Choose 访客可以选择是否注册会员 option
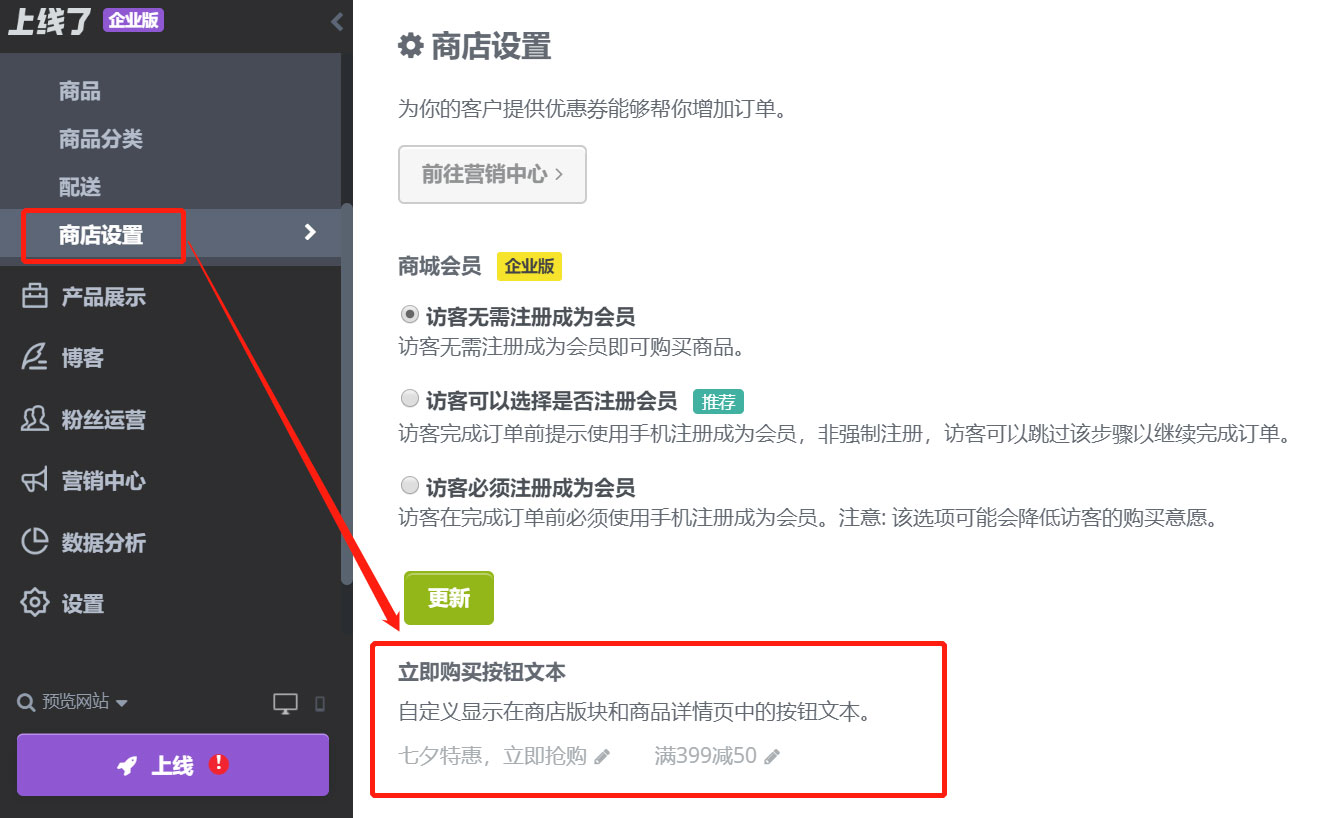This screenshot has height=818, width=1324. click(409, 398)
